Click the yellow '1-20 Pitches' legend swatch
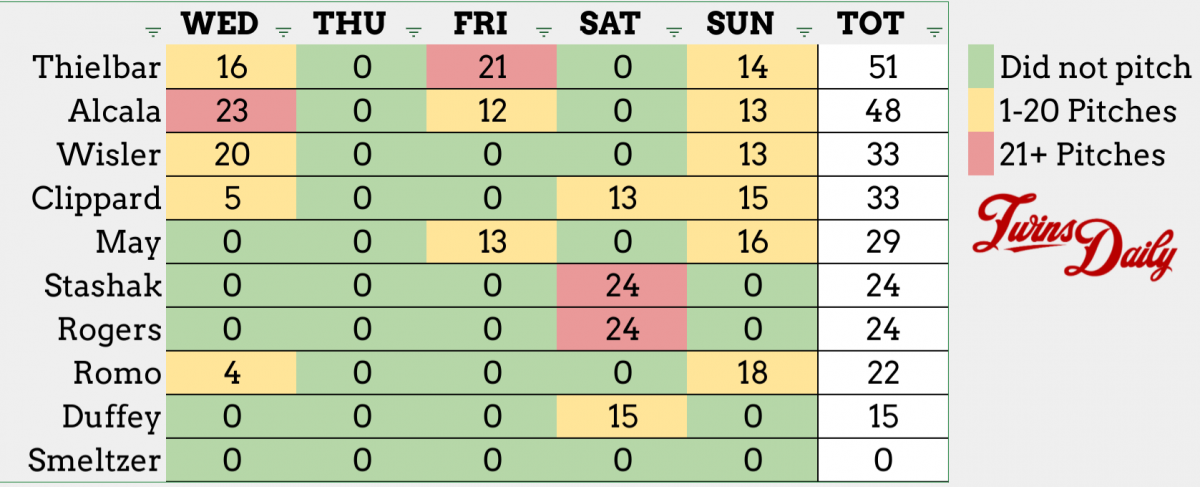The image size is (1200, 487). pos(980,111)
